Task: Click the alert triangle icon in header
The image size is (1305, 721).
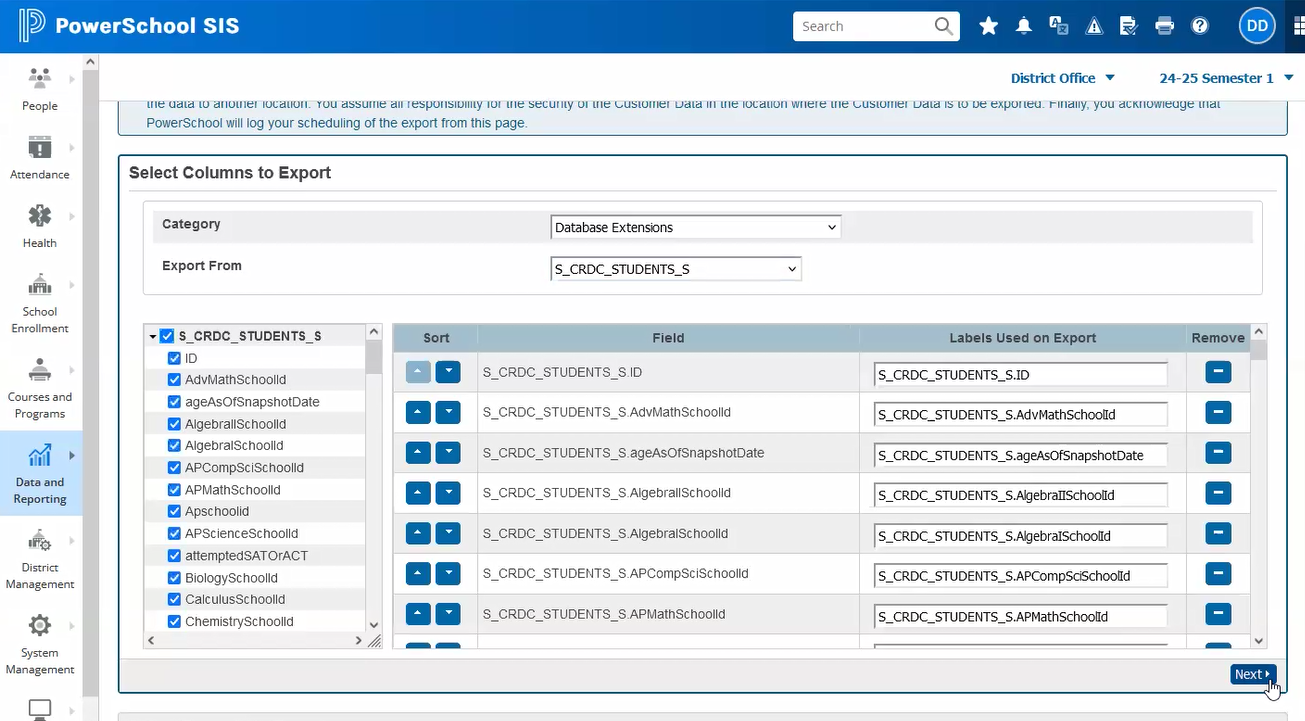Action: [x=1094, y=27]
